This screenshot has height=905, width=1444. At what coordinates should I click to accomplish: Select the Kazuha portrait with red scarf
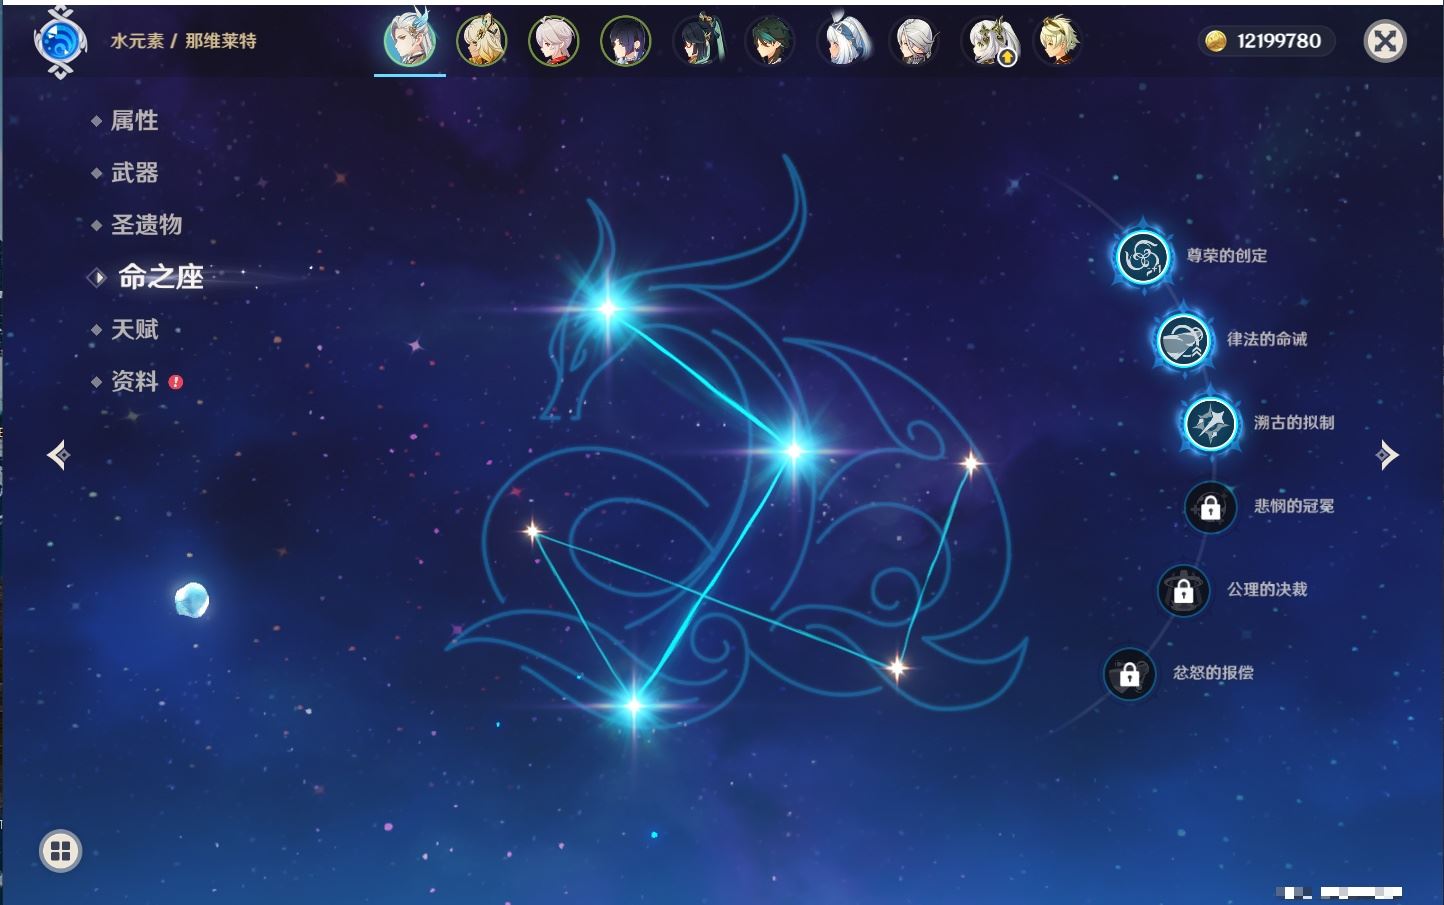[x=554, y=41]
